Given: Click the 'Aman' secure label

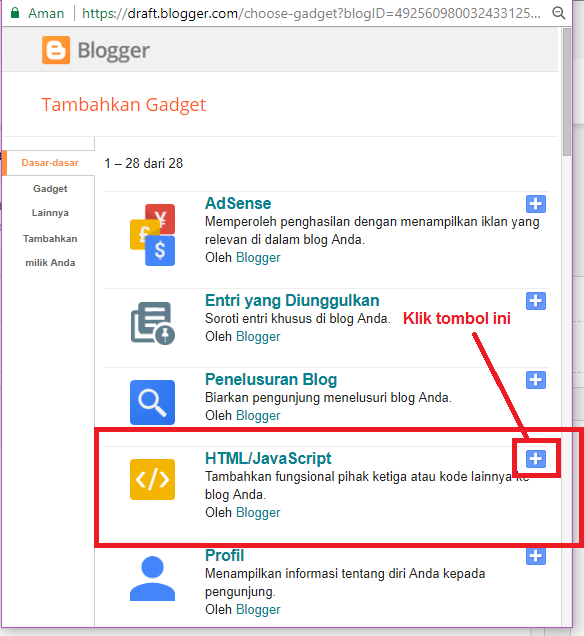Looking at the screenshot, I should pyautogui.click(x=46, y=13).
